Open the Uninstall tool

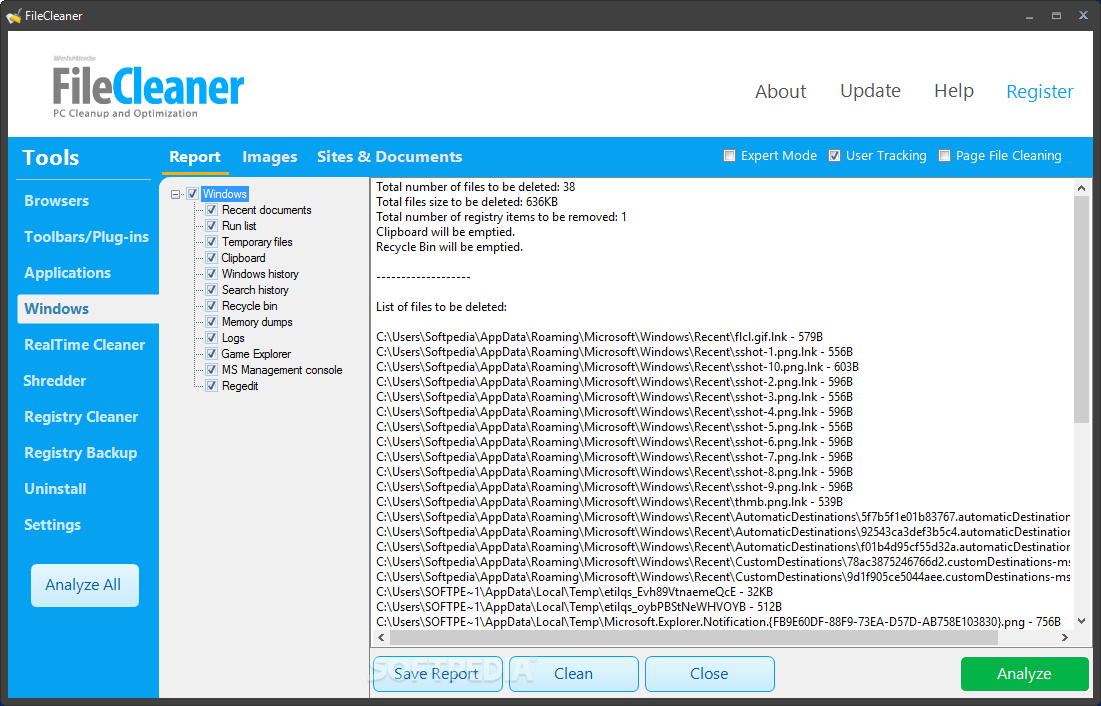[x=55, y=489]
